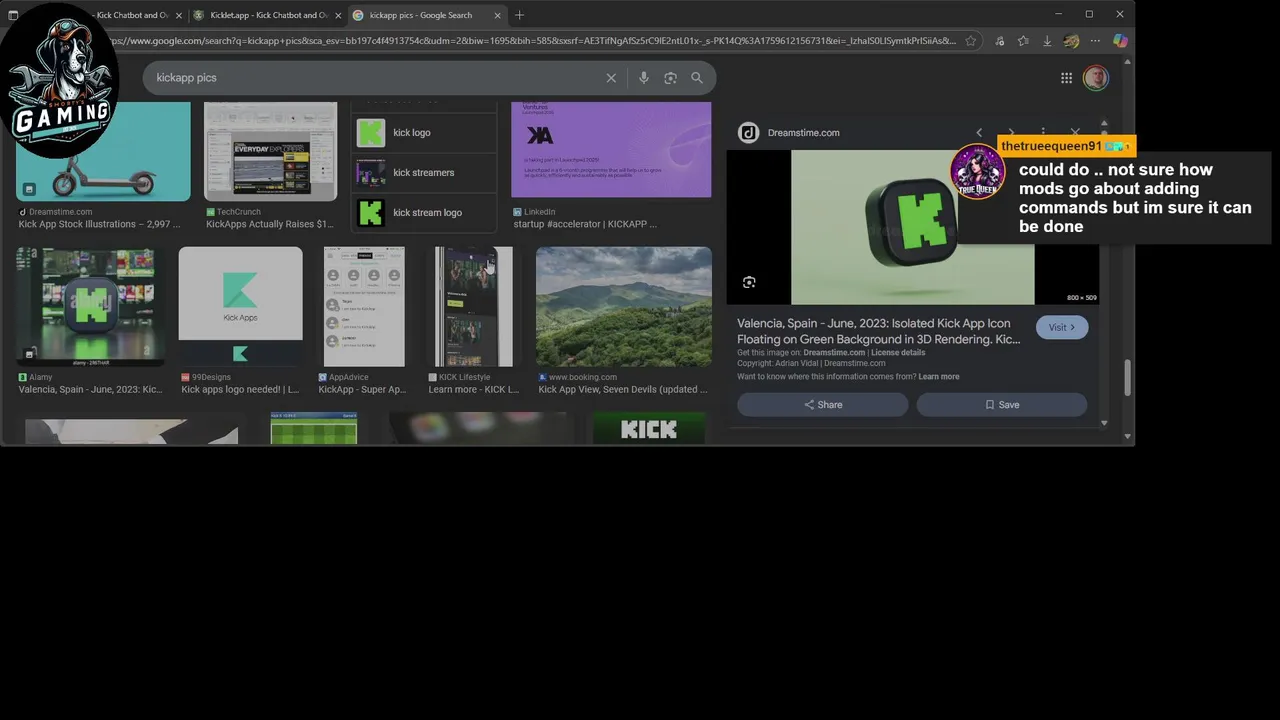Open the read aloud toolbar icon

(999, 41)
